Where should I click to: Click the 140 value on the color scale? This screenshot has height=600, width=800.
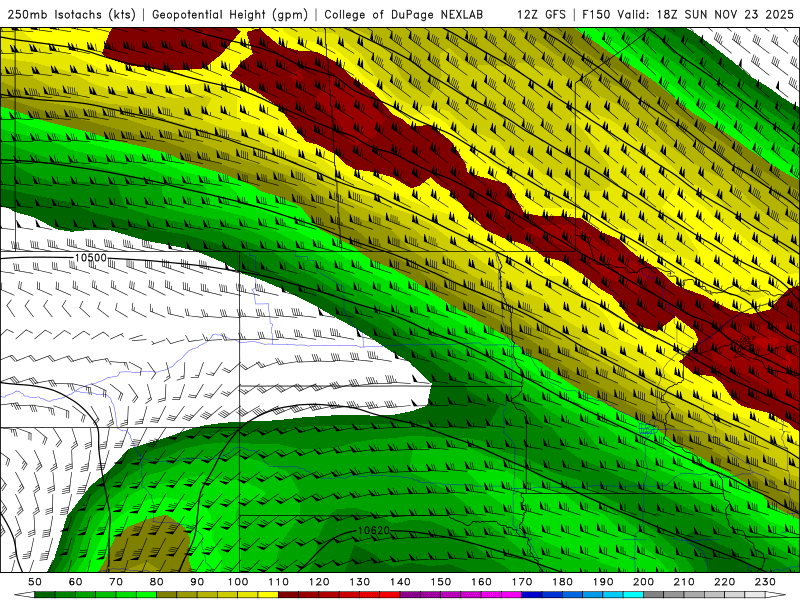pyautogui.click(x=400, y=582)
